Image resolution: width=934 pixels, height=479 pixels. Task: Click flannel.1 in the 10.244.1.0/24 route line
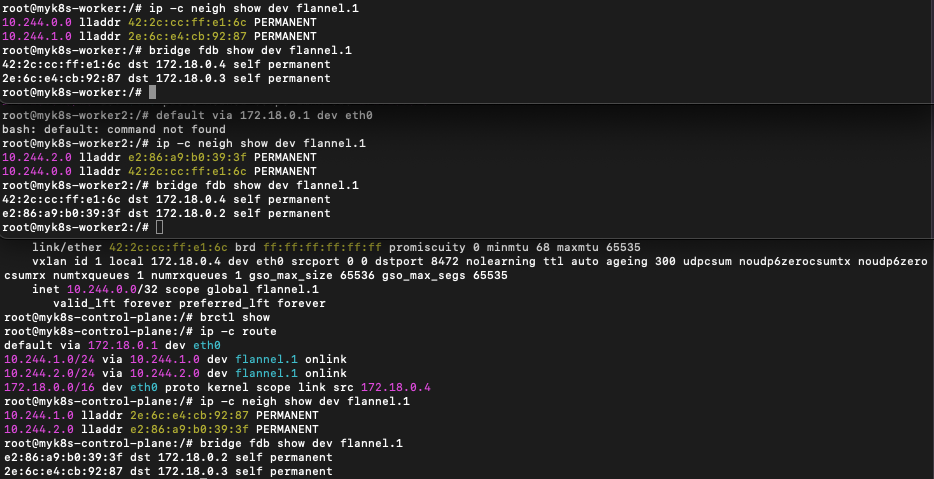tap(267, 359)
